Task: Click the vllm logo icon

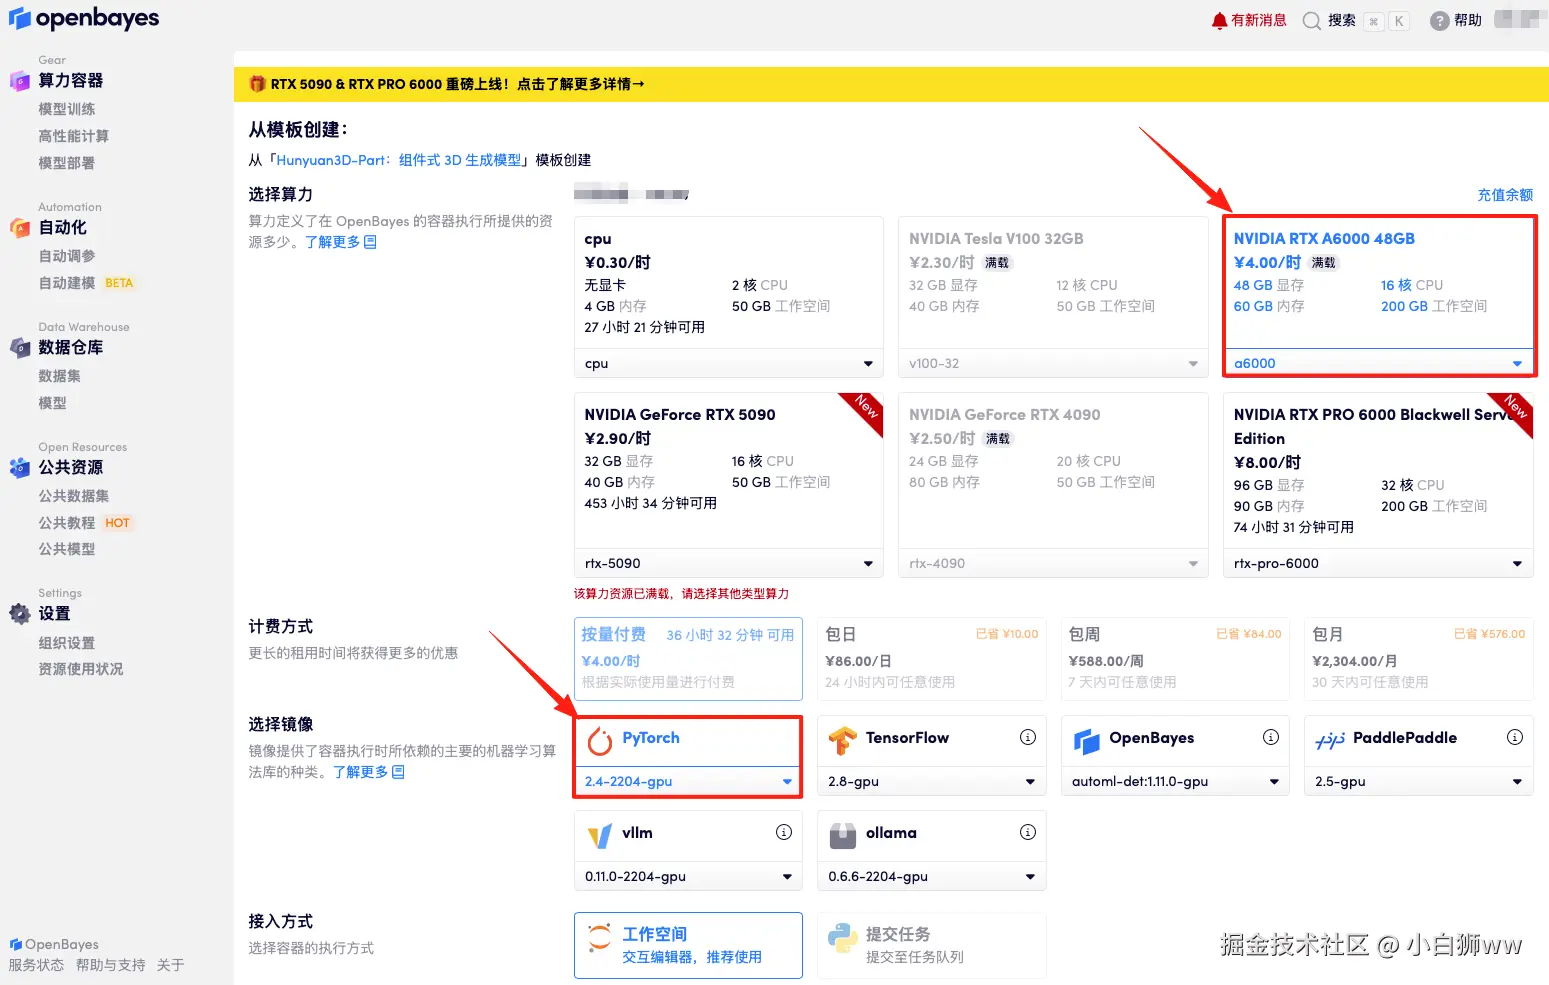Action: (x=600, y=836)
